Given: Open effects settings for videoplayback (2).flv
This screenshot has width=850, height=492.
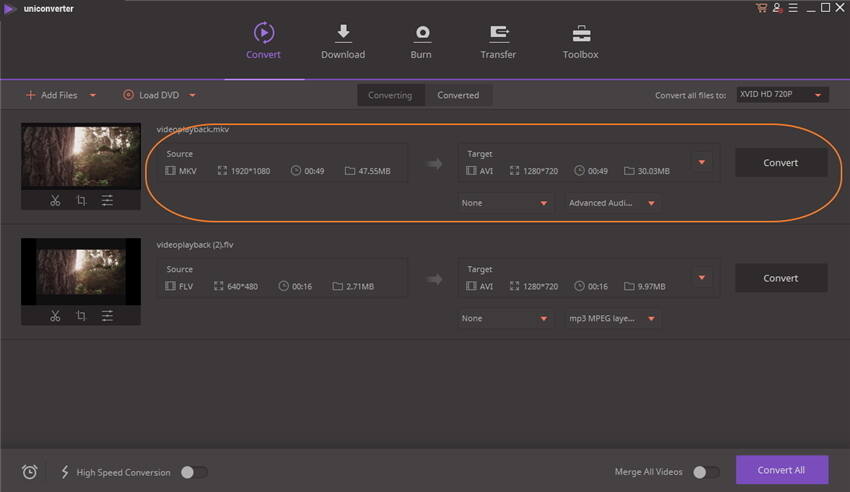Looking at the screenshot, I should point(107,316).
